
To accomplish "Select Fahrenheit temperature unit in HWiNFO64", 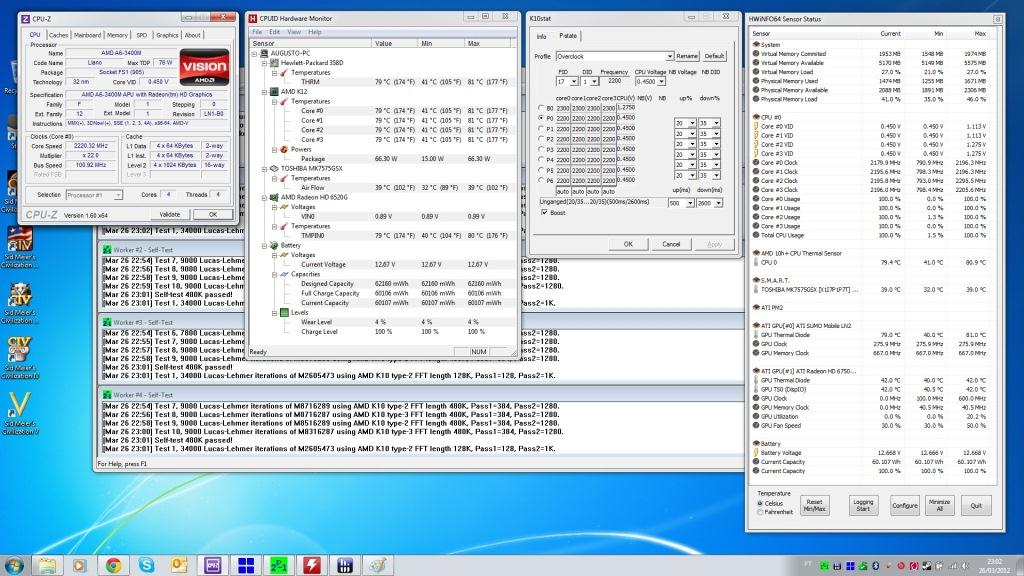I will [x=760, y=512].
